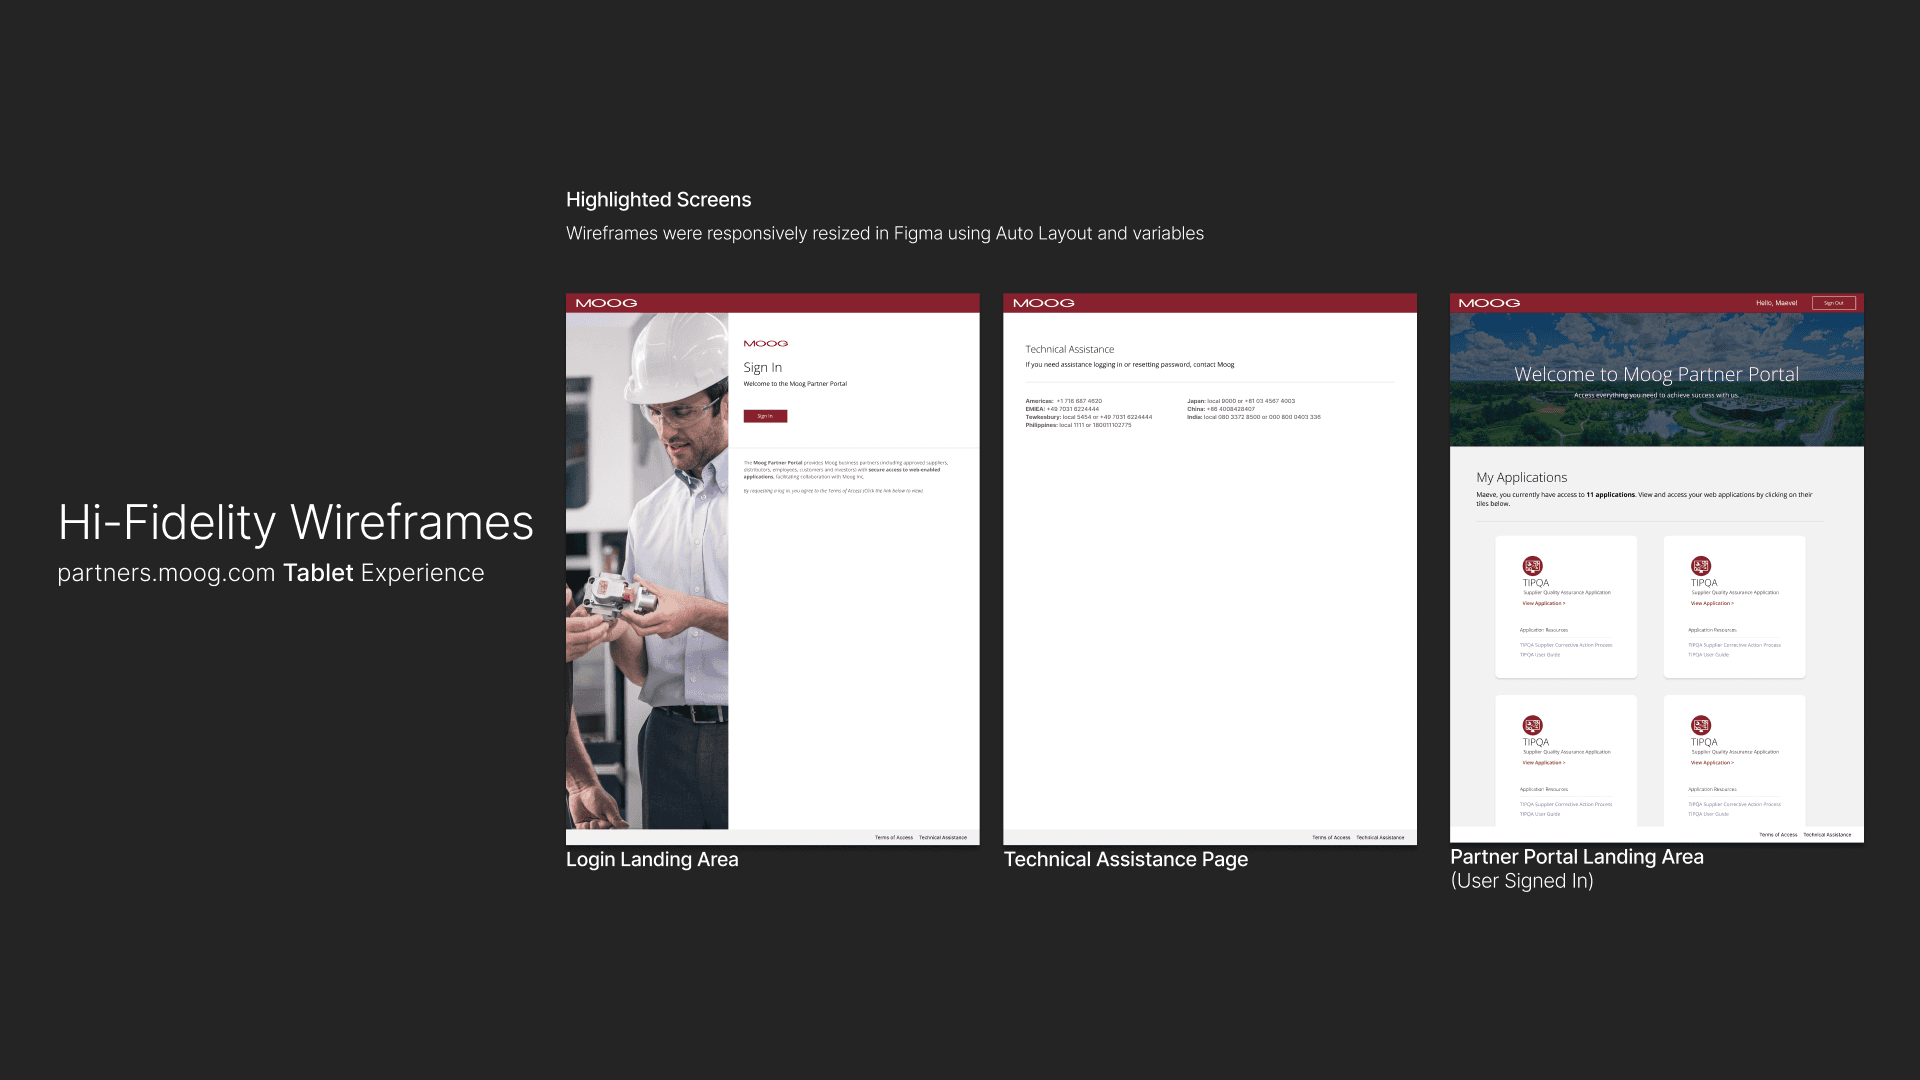Click the top-left TIPQA application icon
1920x1080 pixels.
click(1532, 566)
